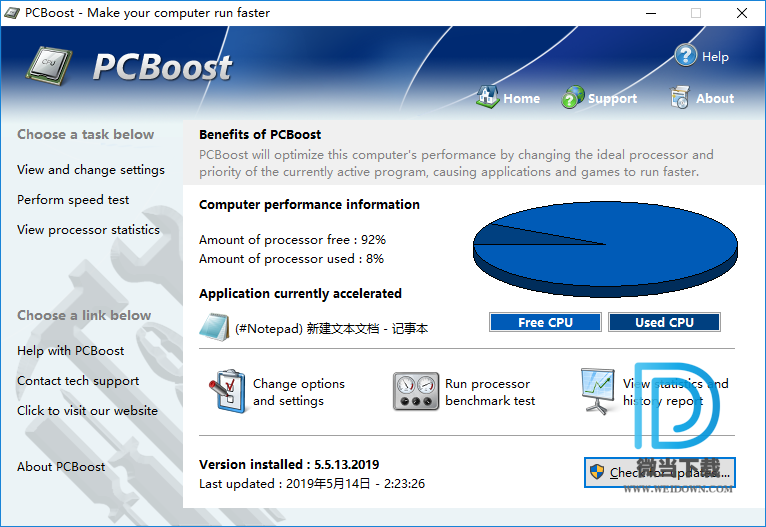Click 'Amount of processor used : 8%'
The image size is (766, 527).
click(x=291, y=259)
